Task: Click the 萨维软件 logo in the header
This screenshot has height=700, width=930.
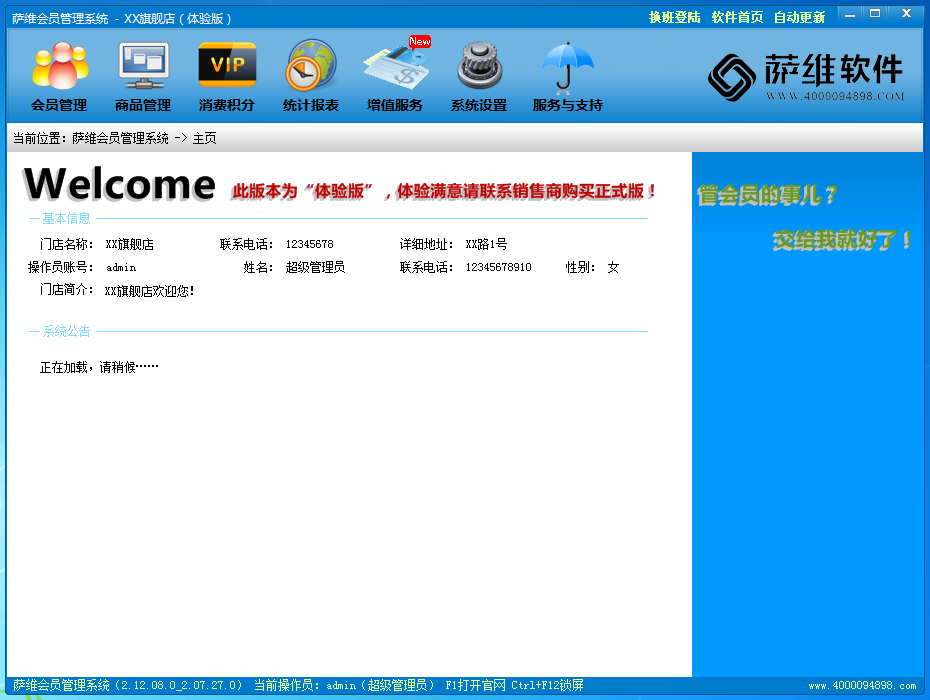Action: (x=805, y=77)
